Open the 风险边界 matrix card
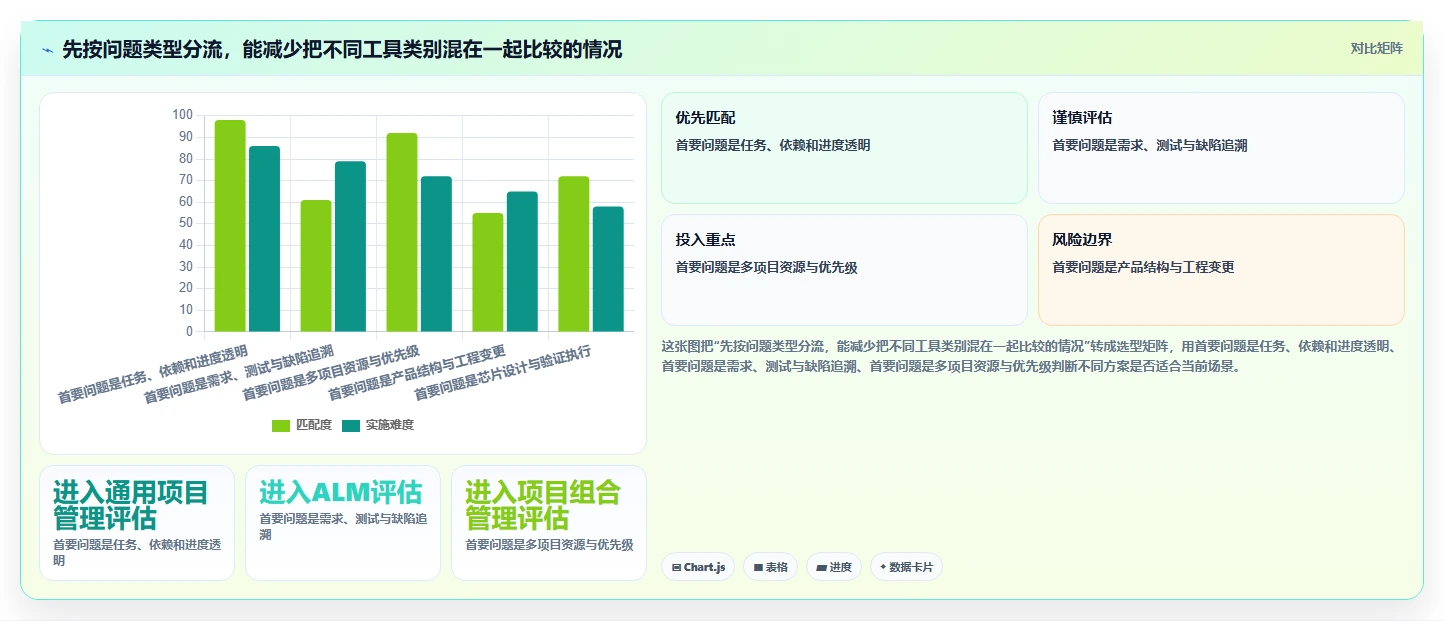Viewport: 1444px width, 621px height. tap(1221, 270)
